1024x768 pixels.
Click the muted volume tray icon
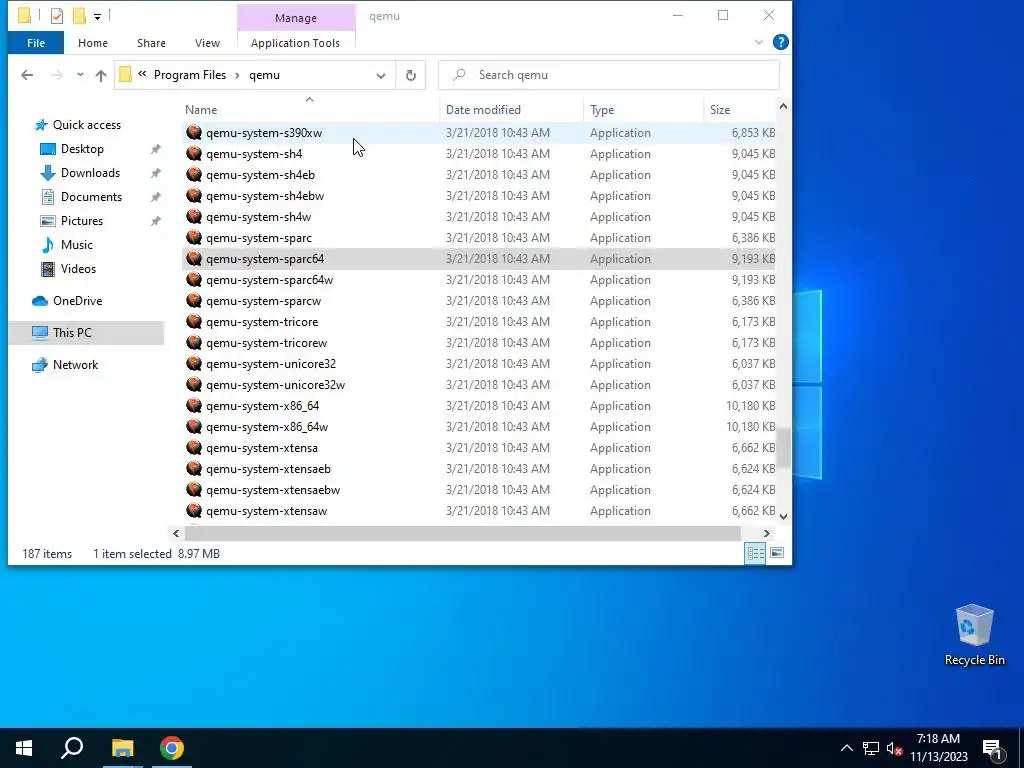(x=894, y=748)
